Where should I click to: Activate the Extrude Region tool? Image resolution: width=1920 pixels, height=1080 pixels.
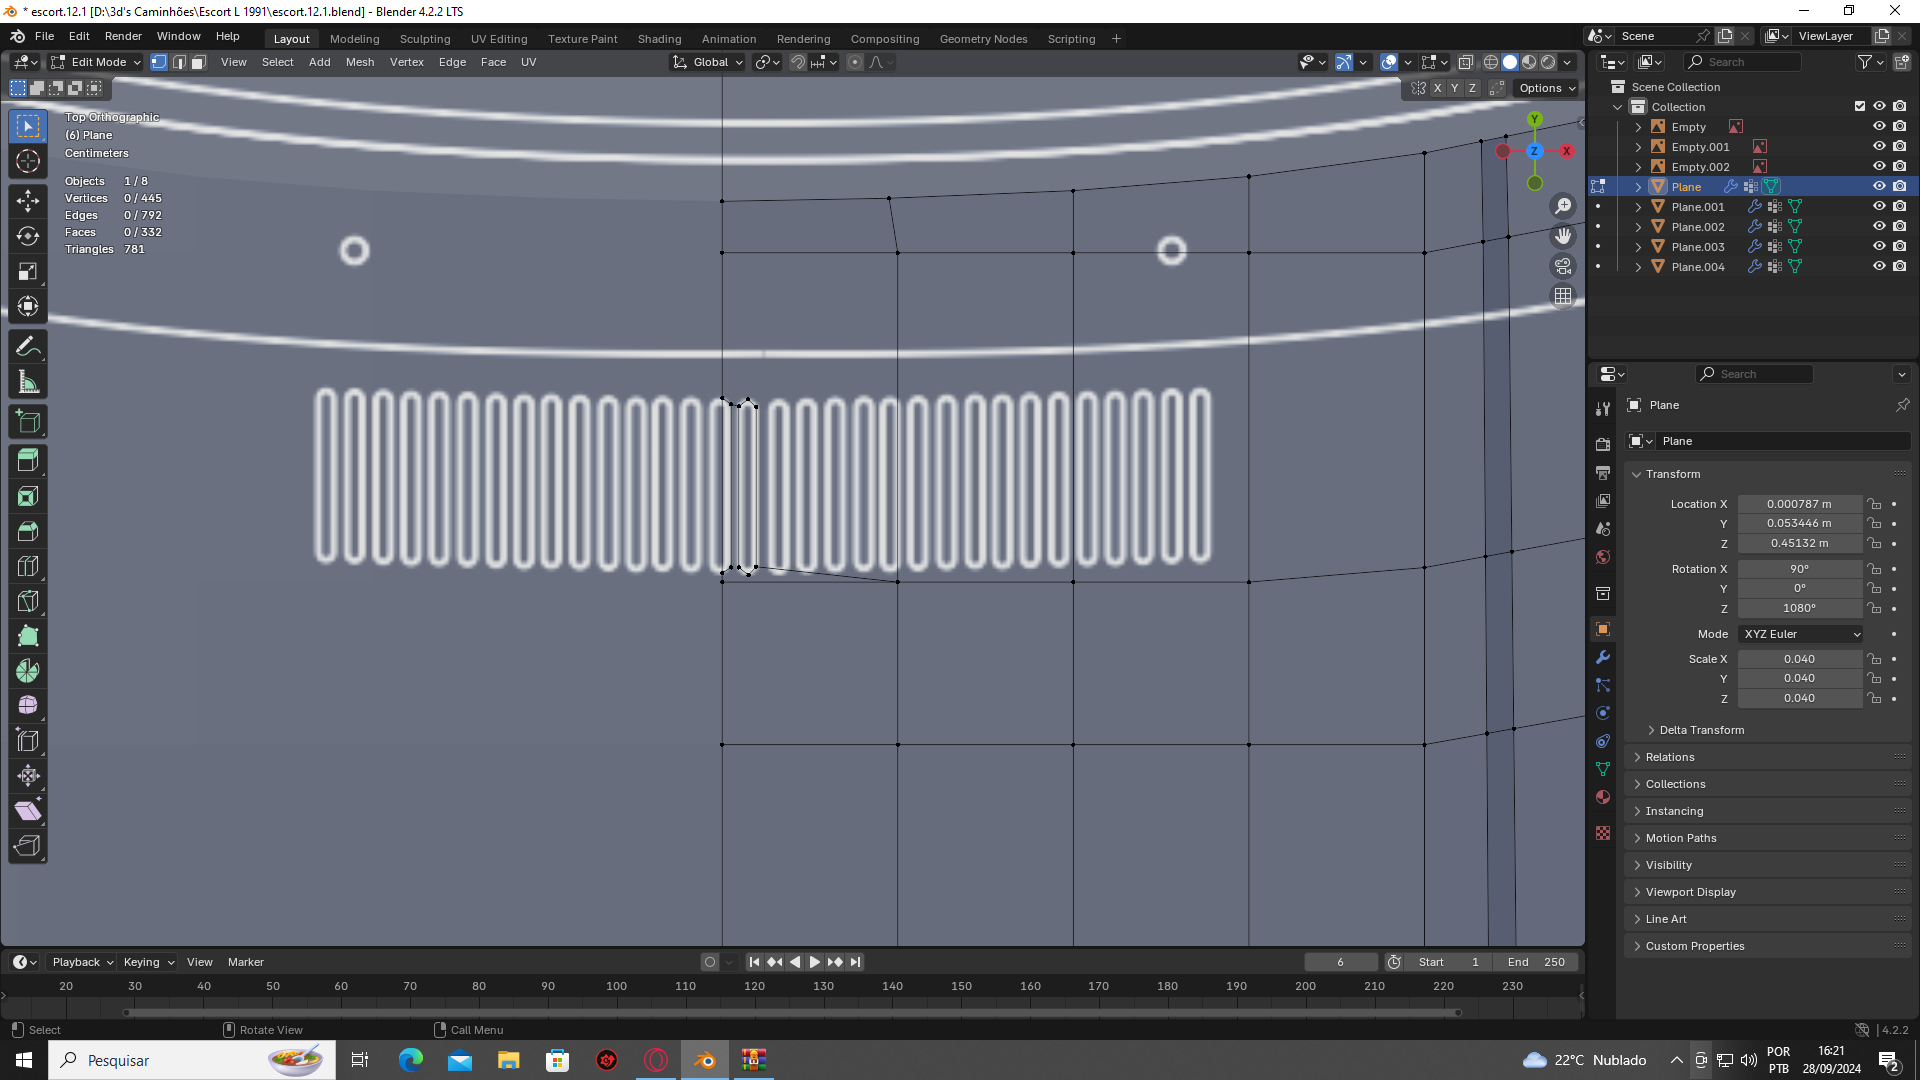28,461
